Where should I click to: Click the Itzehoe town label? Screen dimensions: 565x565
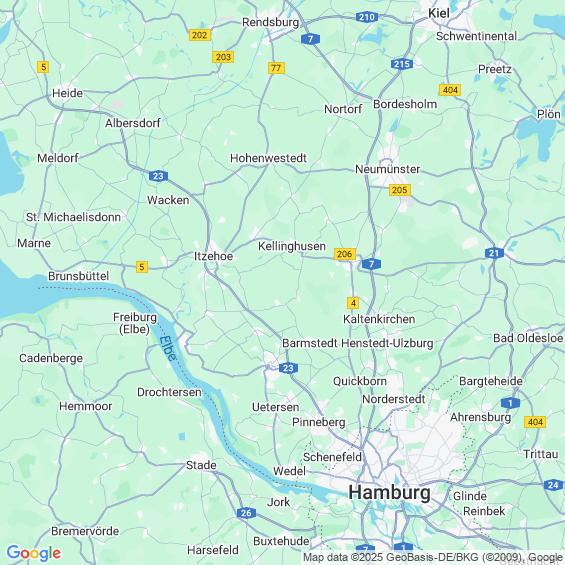coord(213,256)
